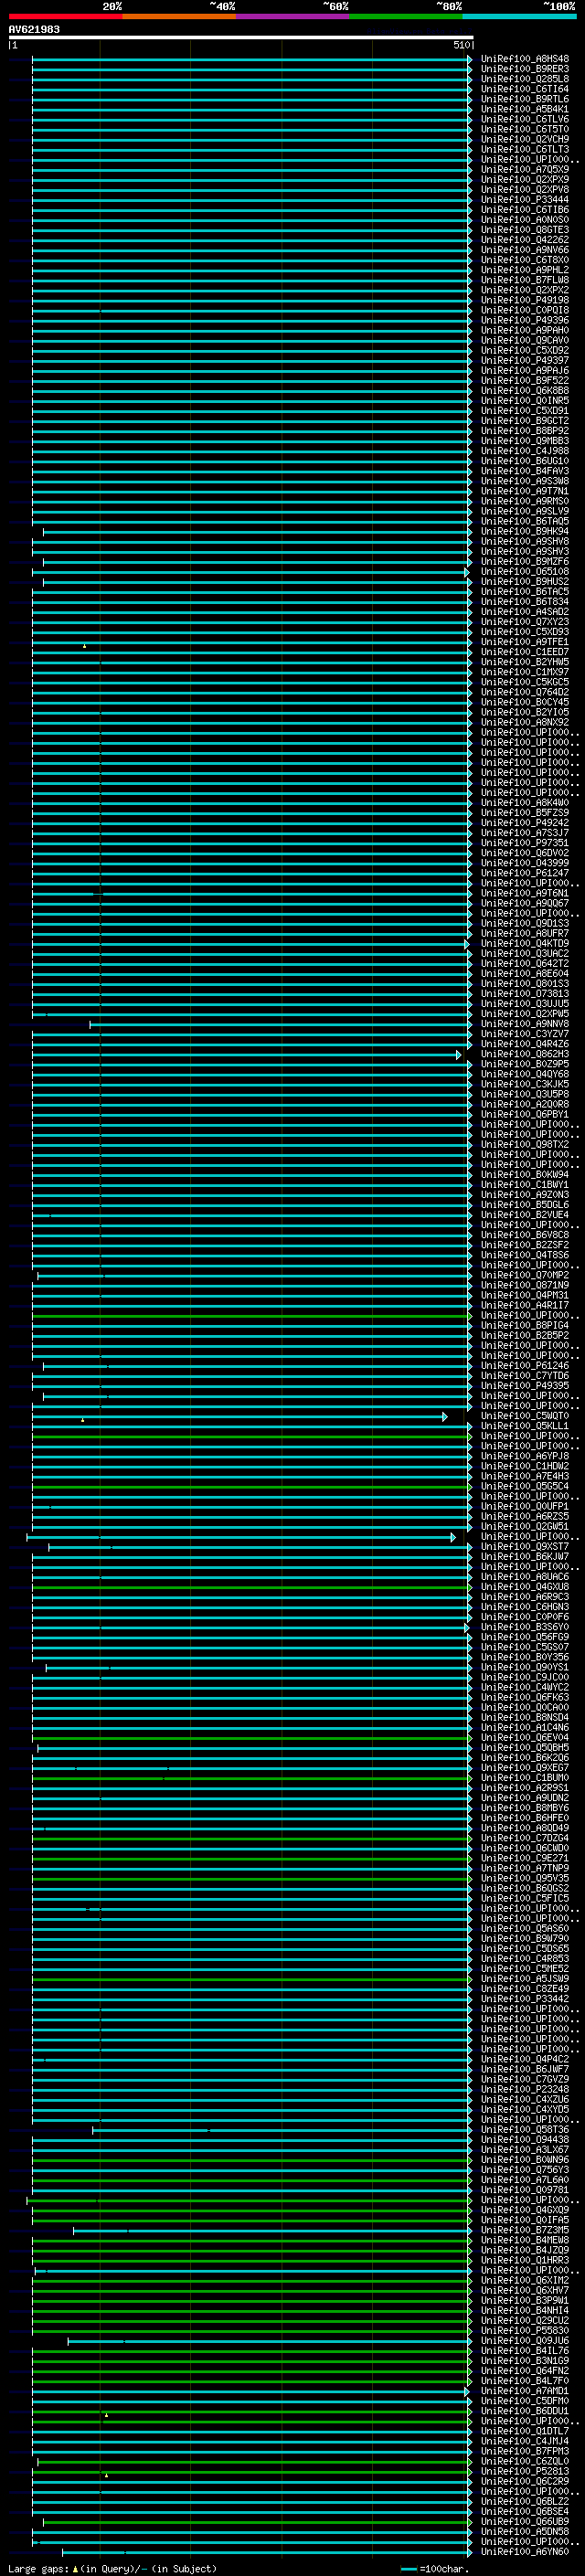
Task: Open hit UniRef100_A8HS48
Action: (525, 59)
